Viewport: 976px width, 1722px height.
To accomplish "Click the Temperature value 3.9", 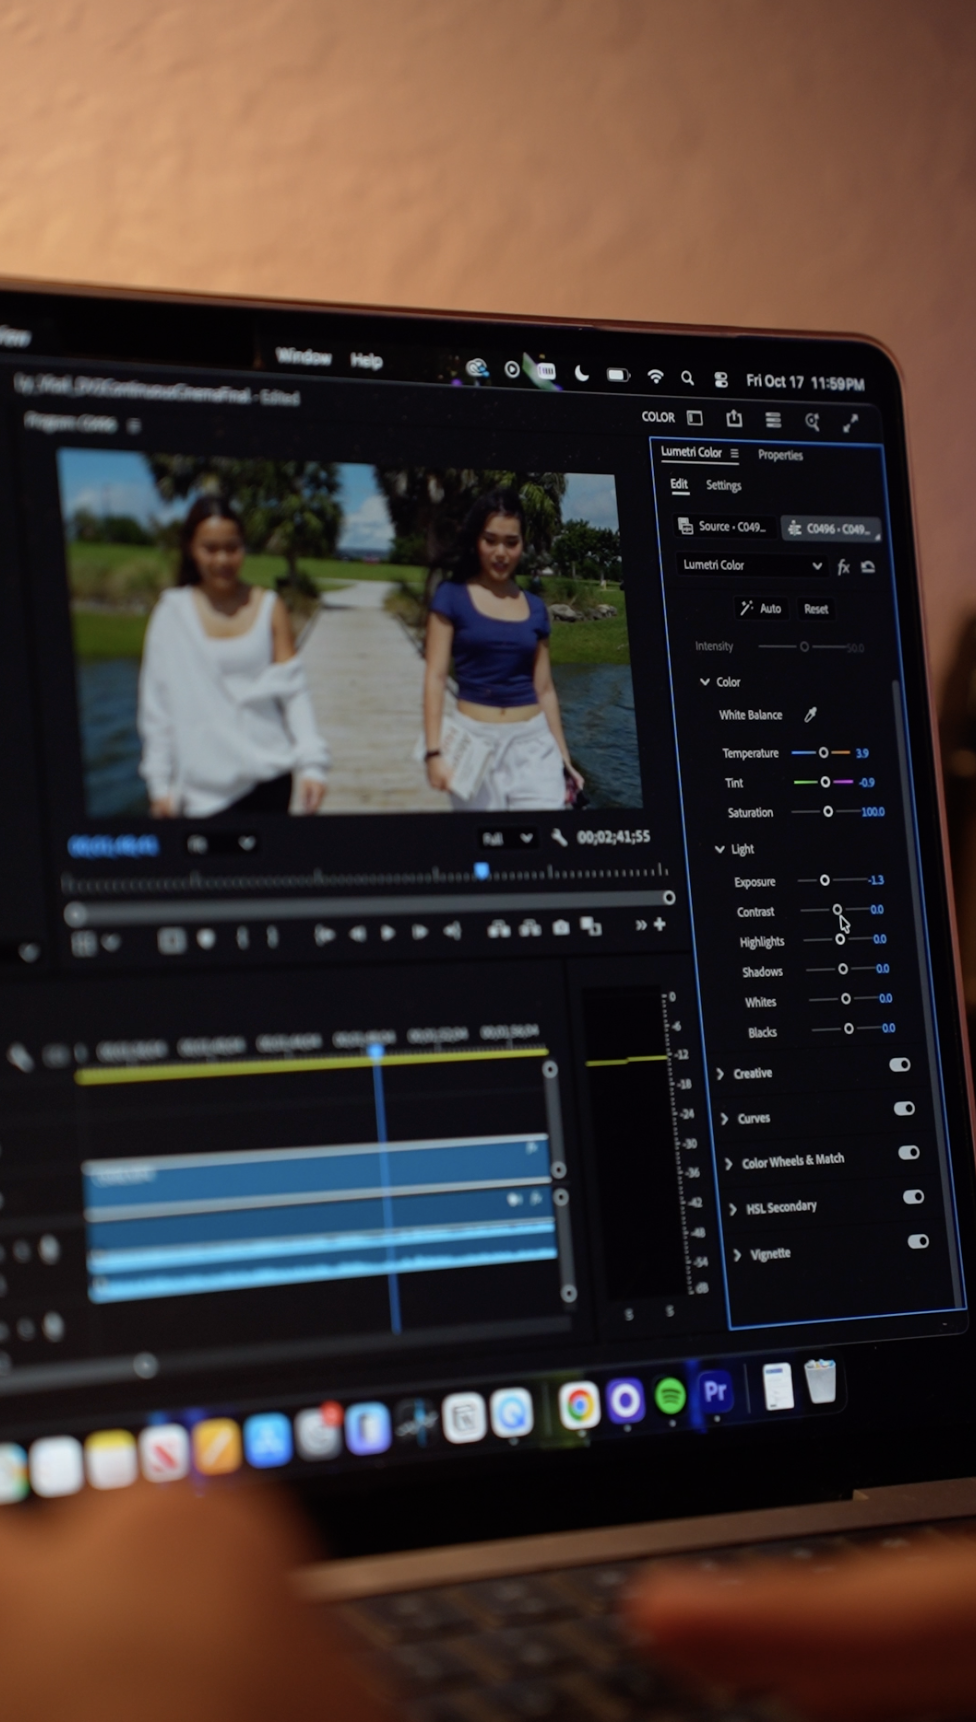I will 862,753.
